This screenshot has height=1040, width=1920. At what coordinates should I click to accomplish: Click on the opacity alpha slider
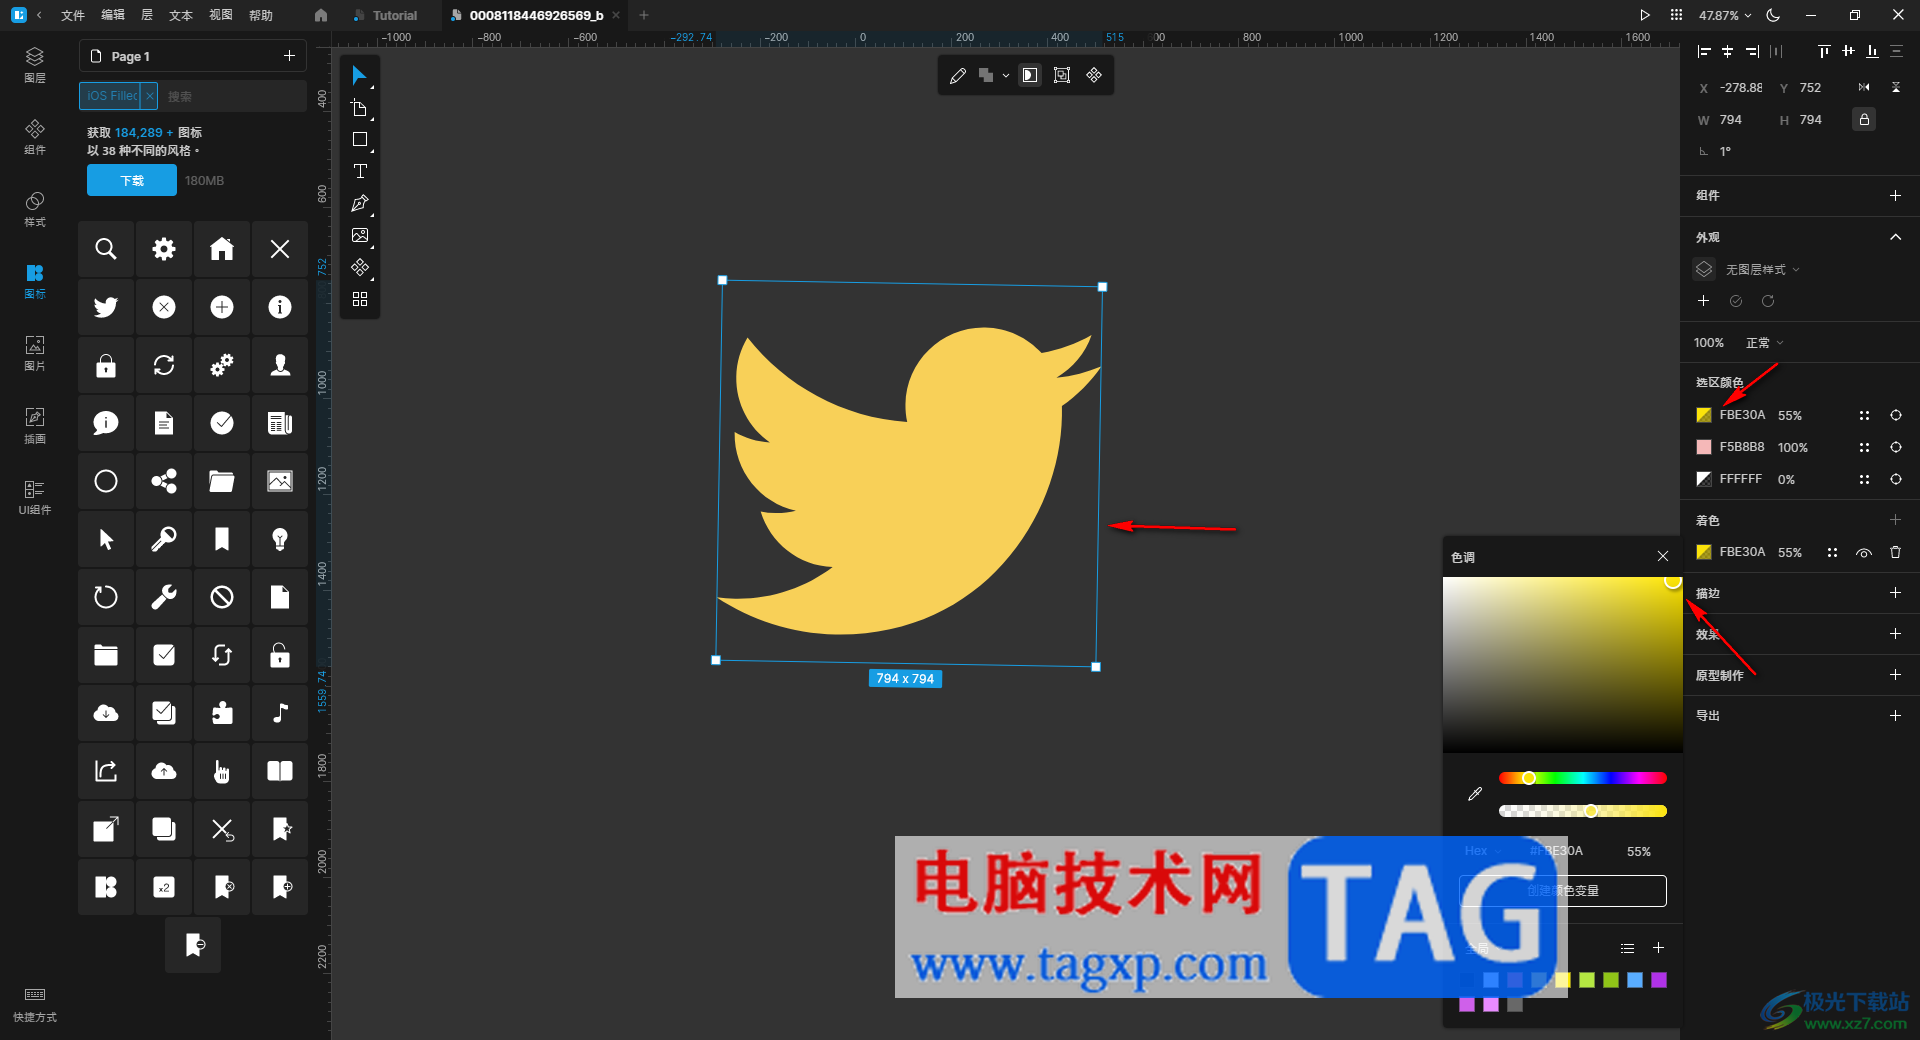click(x=1583, y=811)
